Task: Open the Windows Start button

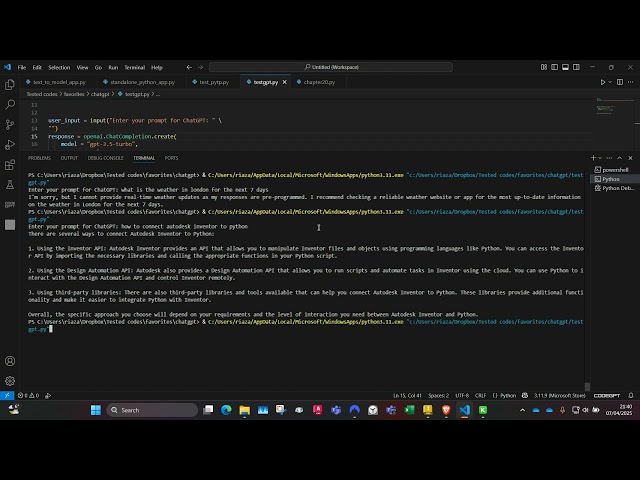Action: 96,410
